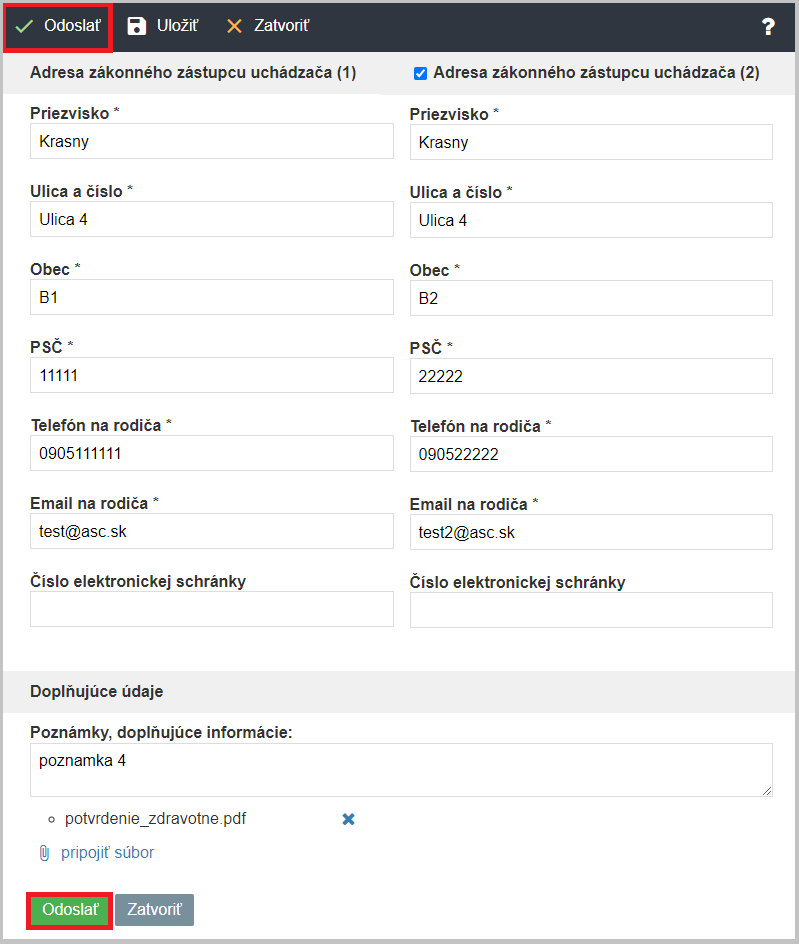Viewport: 799px width, 944px height.
Task: Open help via the question mark icon
Action: [x=768, y=26]
